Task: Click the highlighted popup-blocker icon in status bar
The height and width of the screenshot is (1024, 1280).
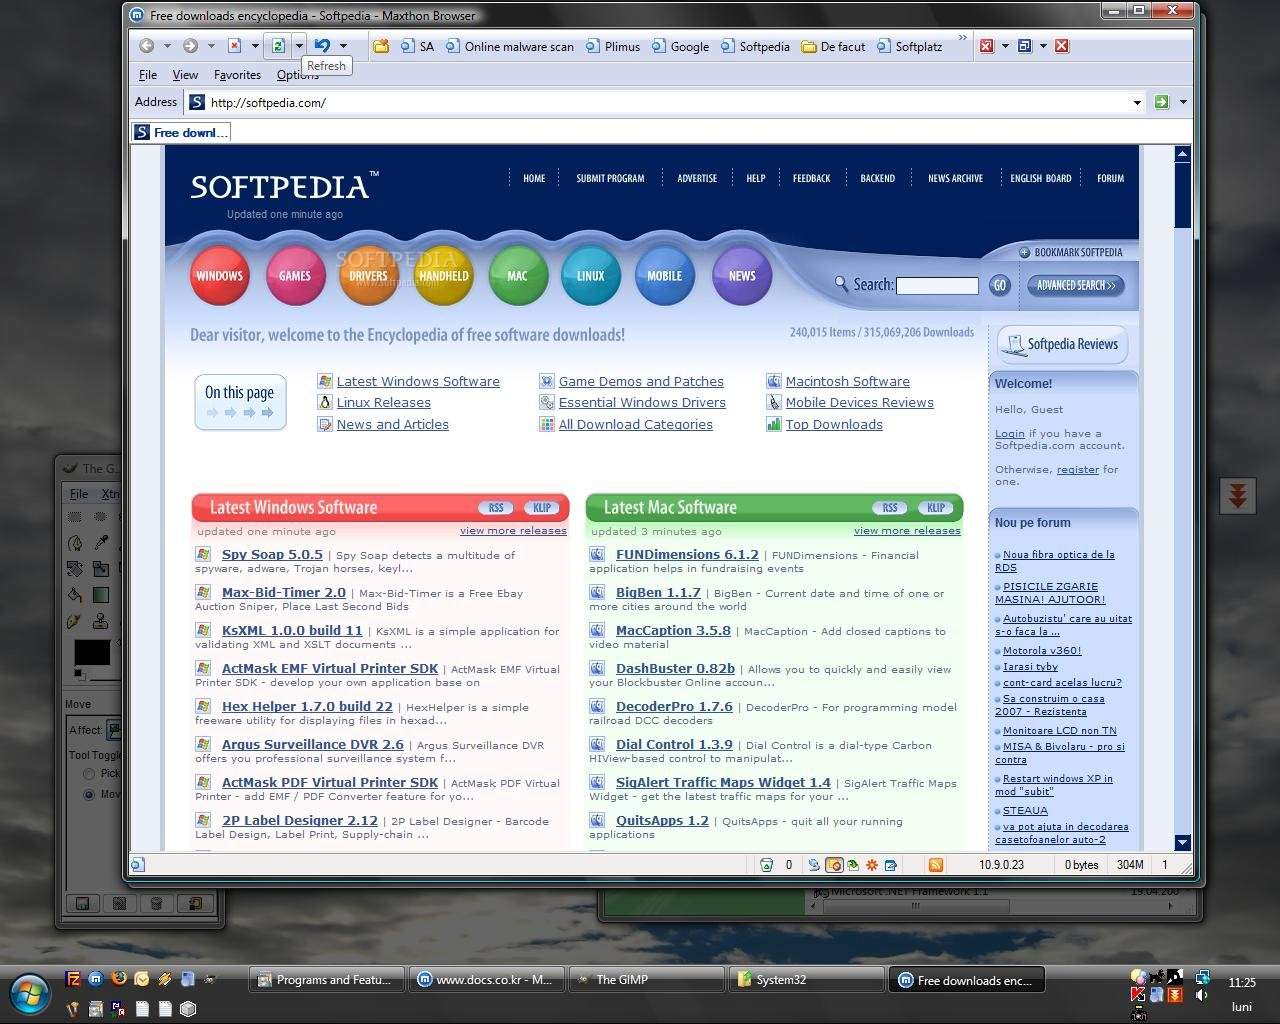Action: coord(834,865)
